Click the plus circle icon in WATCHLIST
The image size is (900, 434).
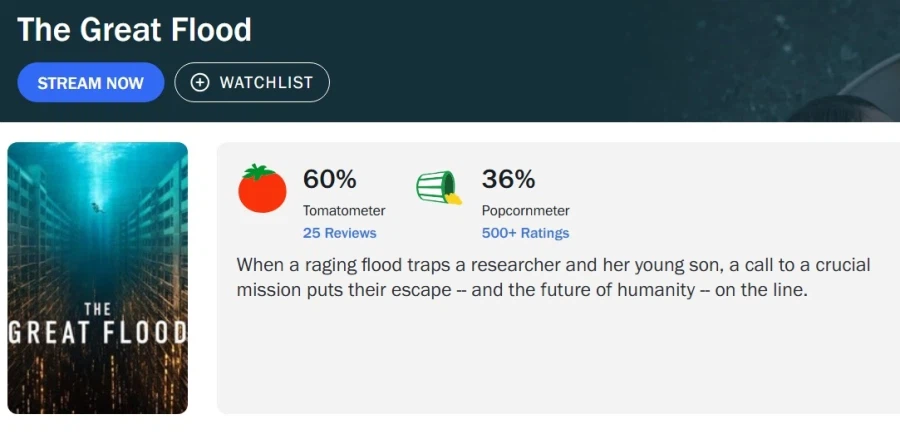point(200,83)
